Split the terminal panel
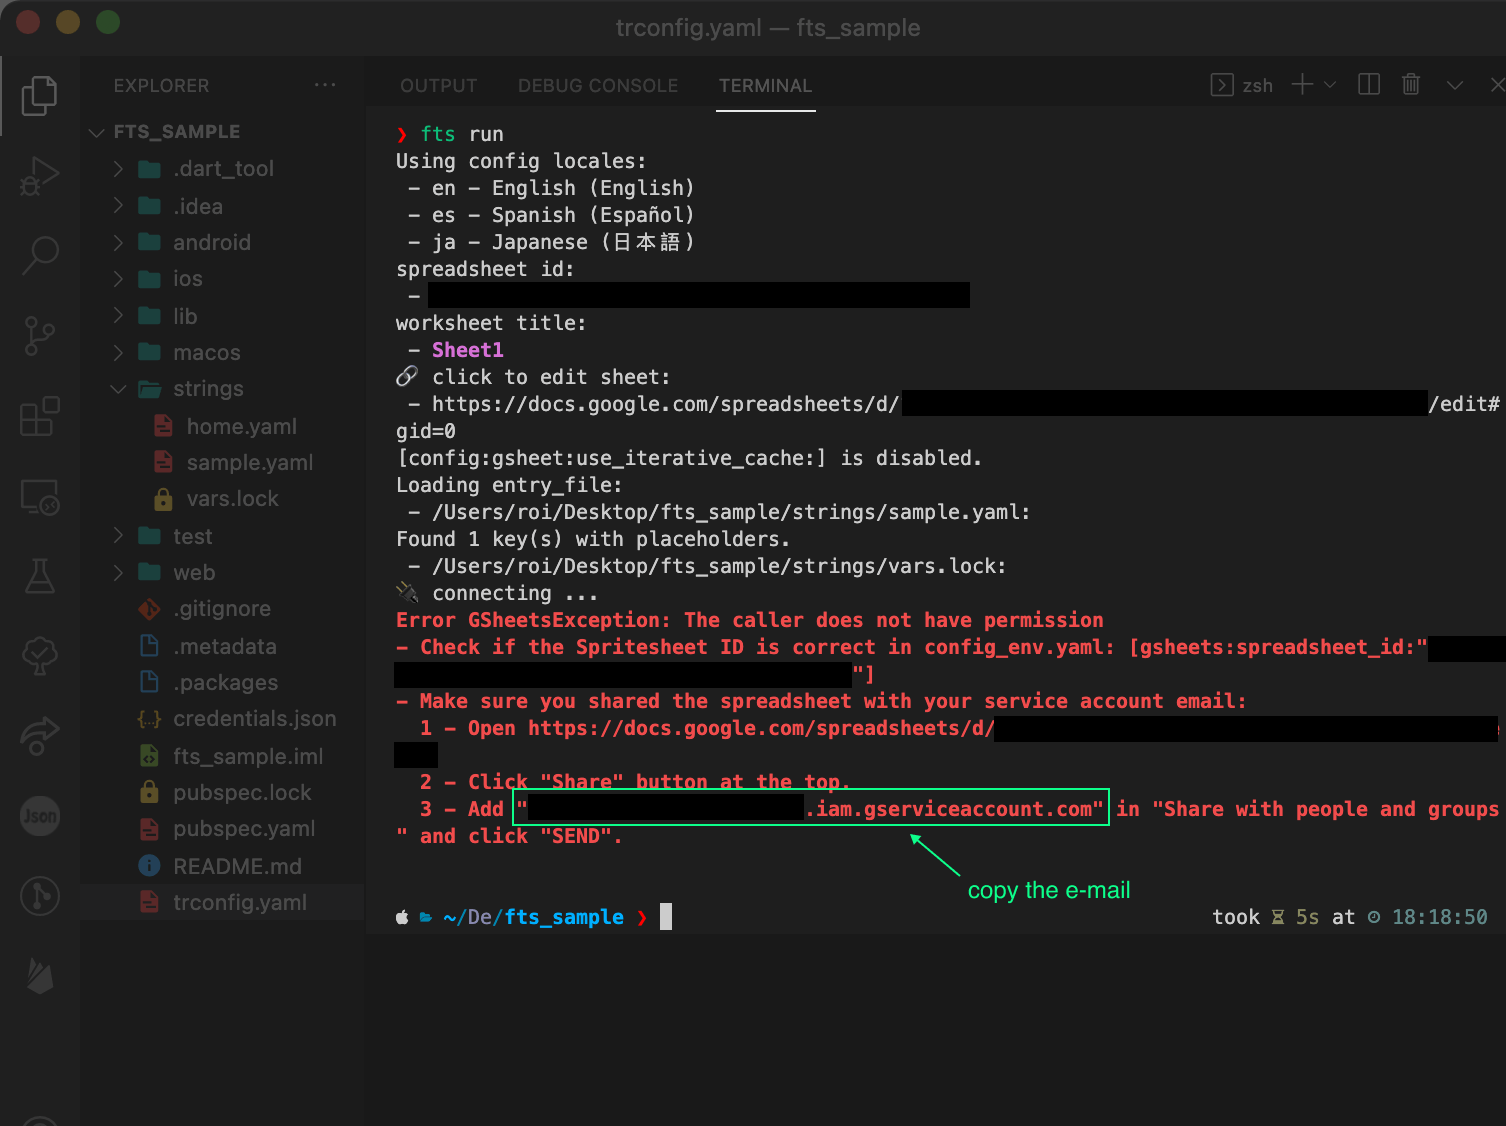 tap(1369, 85)
